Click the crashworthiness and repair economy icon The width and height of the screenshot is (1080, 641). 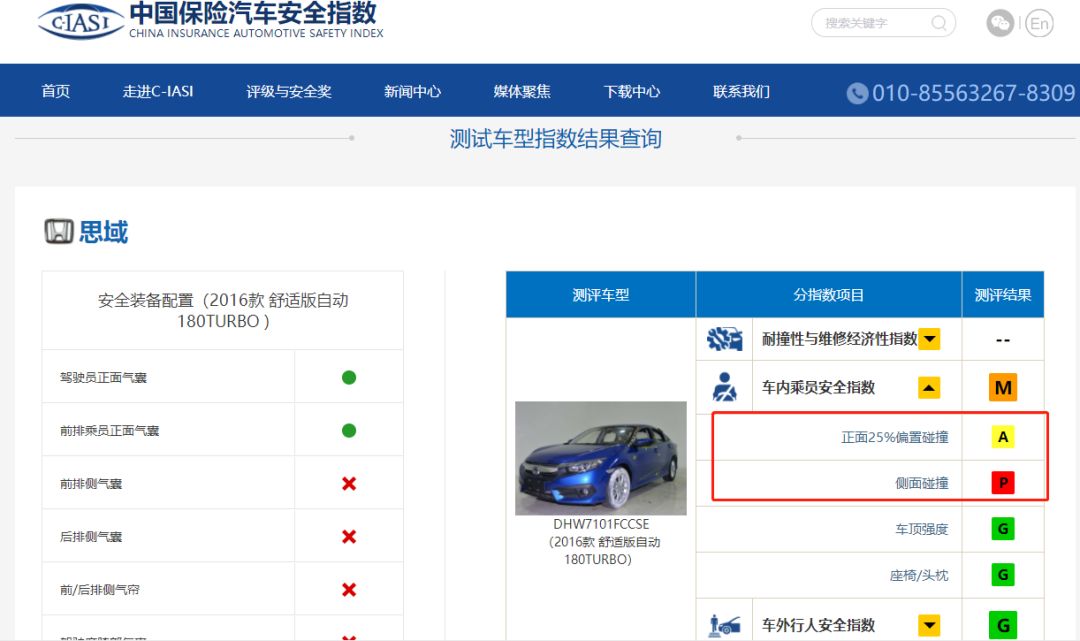pyautogui.click(x=724, y=339)
